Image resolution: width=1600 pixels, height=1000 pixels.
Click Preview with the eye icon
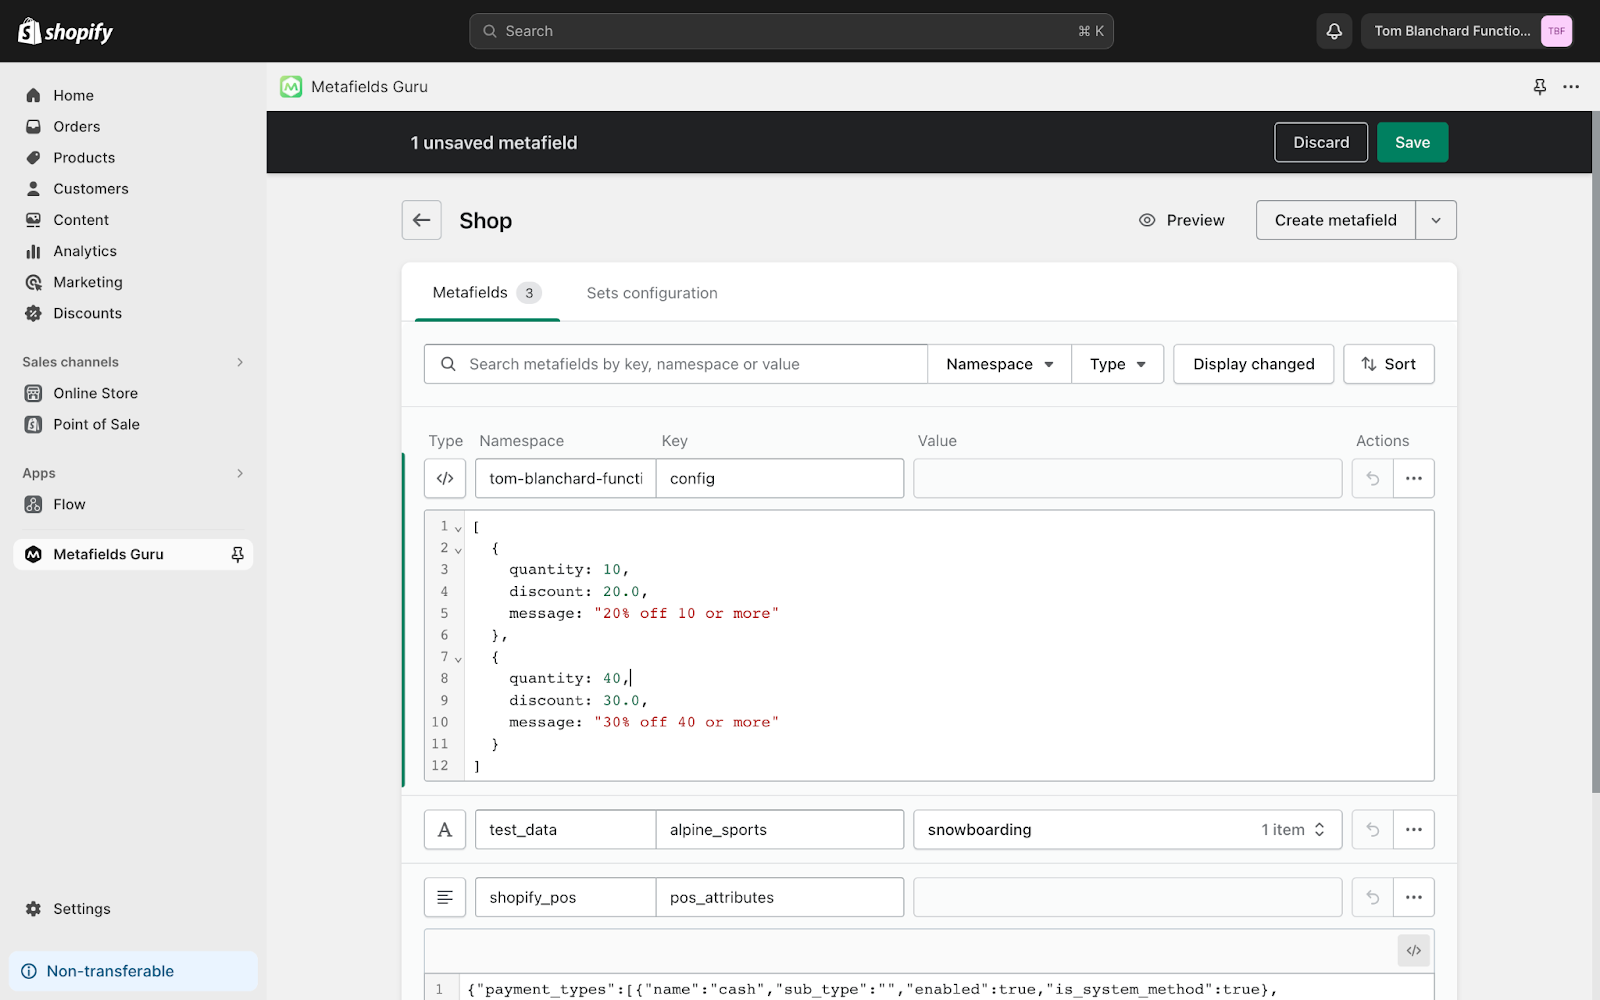(1182, 220)
